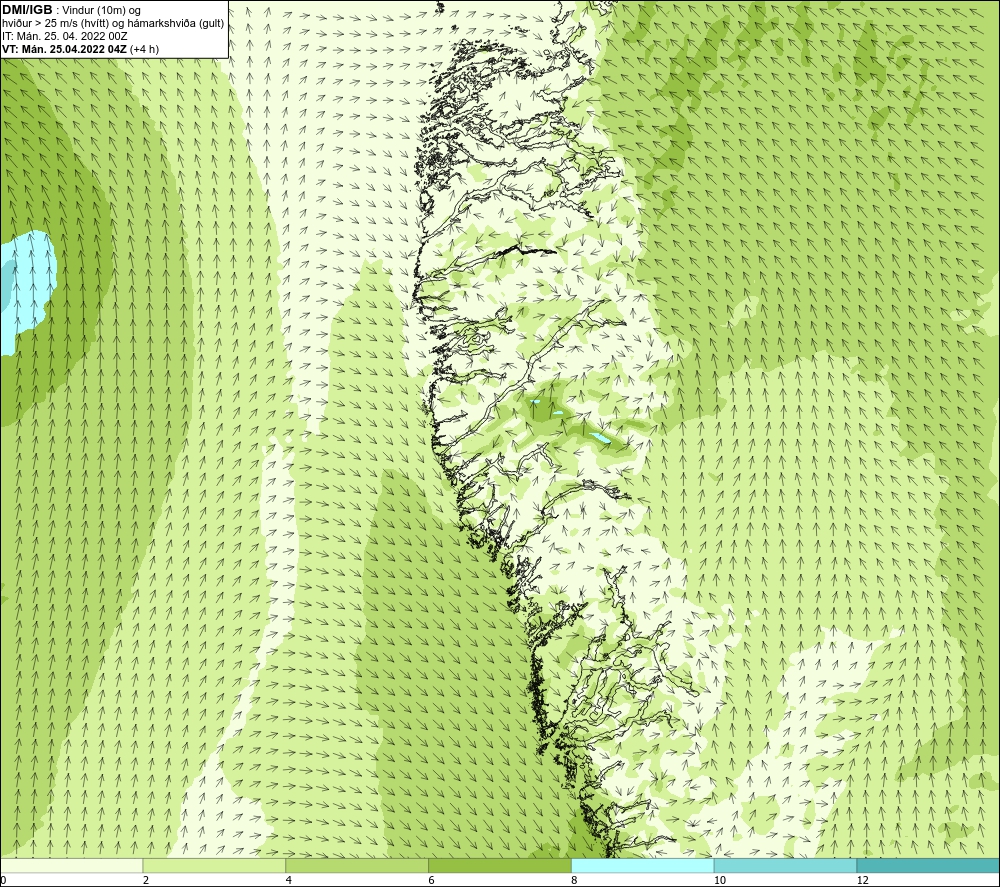Click the 2–4 m/s light green legend swatch
This screenshot has width=1000, height=887.
[x=214, y=865]
